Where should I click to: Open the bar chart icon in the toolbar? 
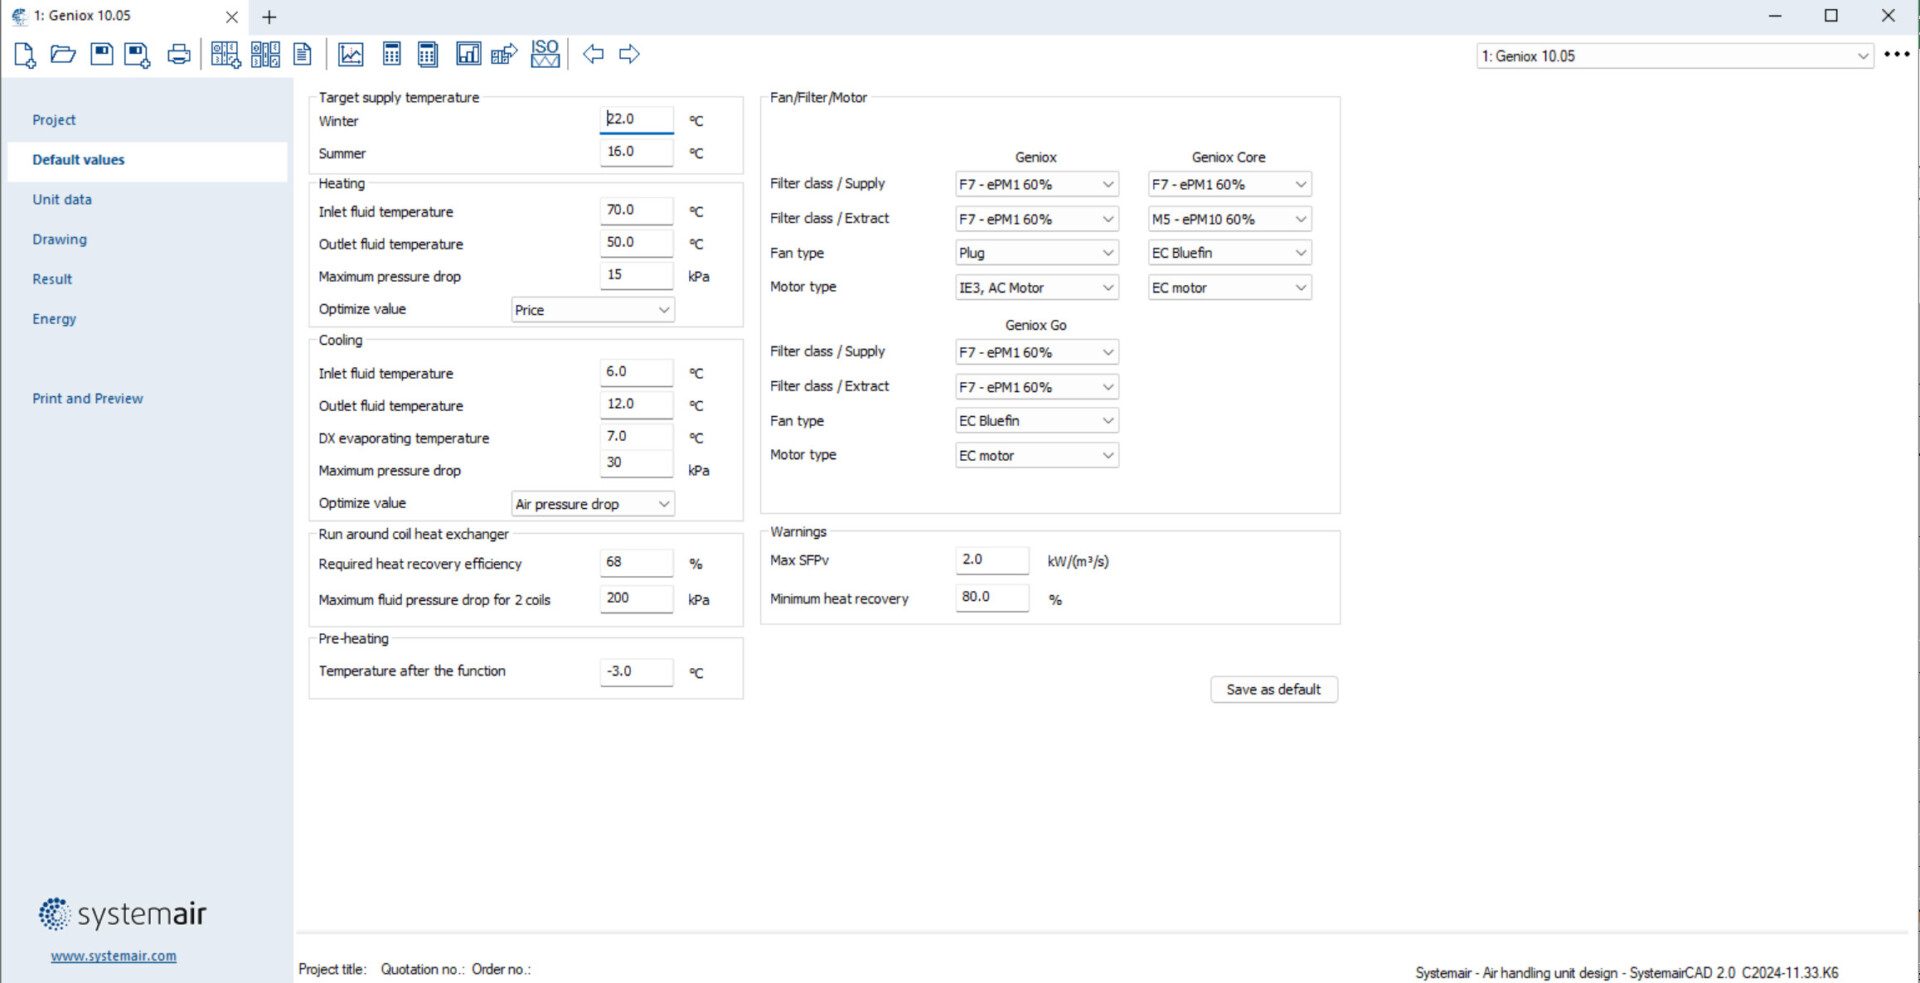click(468, 54)
